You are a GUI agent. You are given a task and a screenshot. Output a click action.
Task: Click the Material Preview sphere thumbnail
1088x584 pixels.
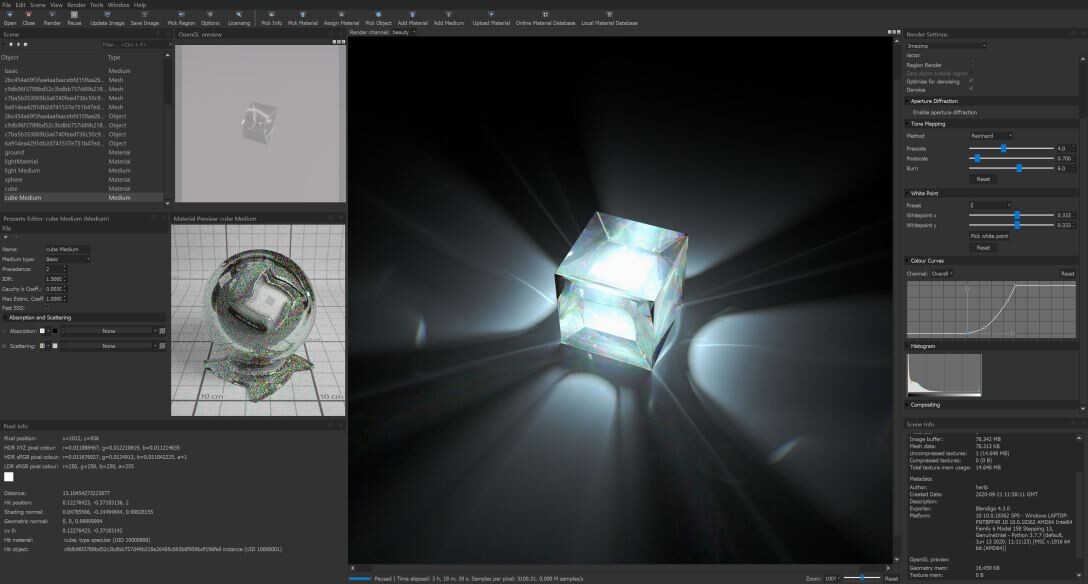click(258, 320)
